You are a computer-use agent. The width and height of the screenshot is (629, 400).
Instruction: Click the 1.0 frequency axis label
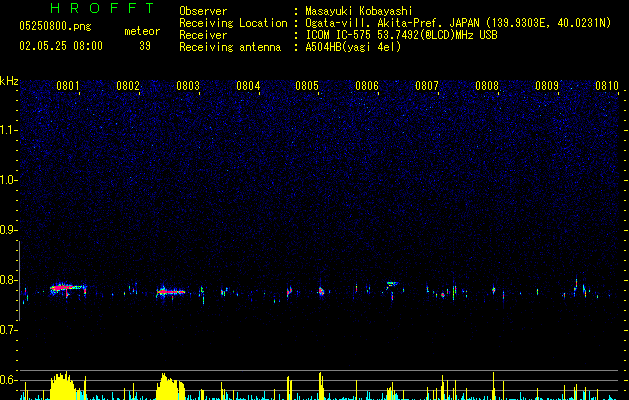point(9,180)
